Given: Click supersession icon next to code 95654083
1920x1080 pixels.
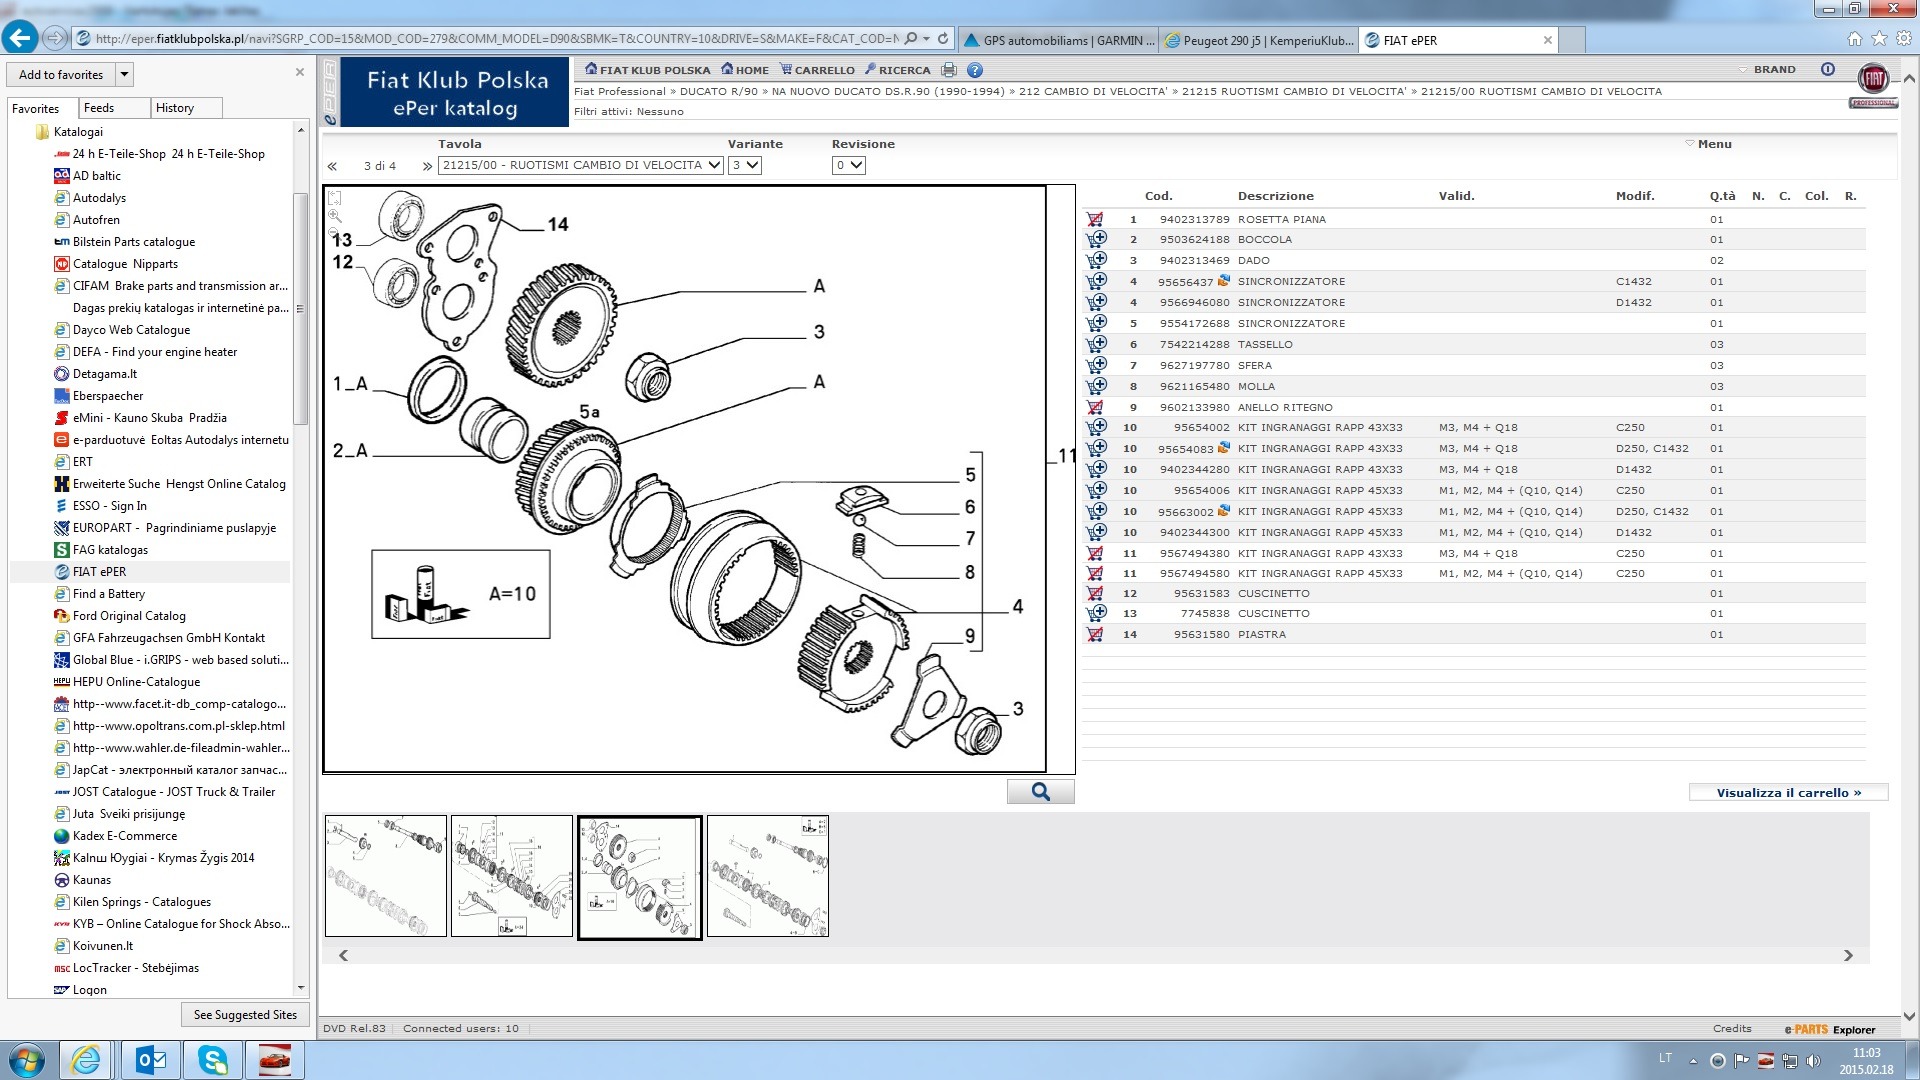Looking at the screenshot, I should click(x=1223, y=448).
